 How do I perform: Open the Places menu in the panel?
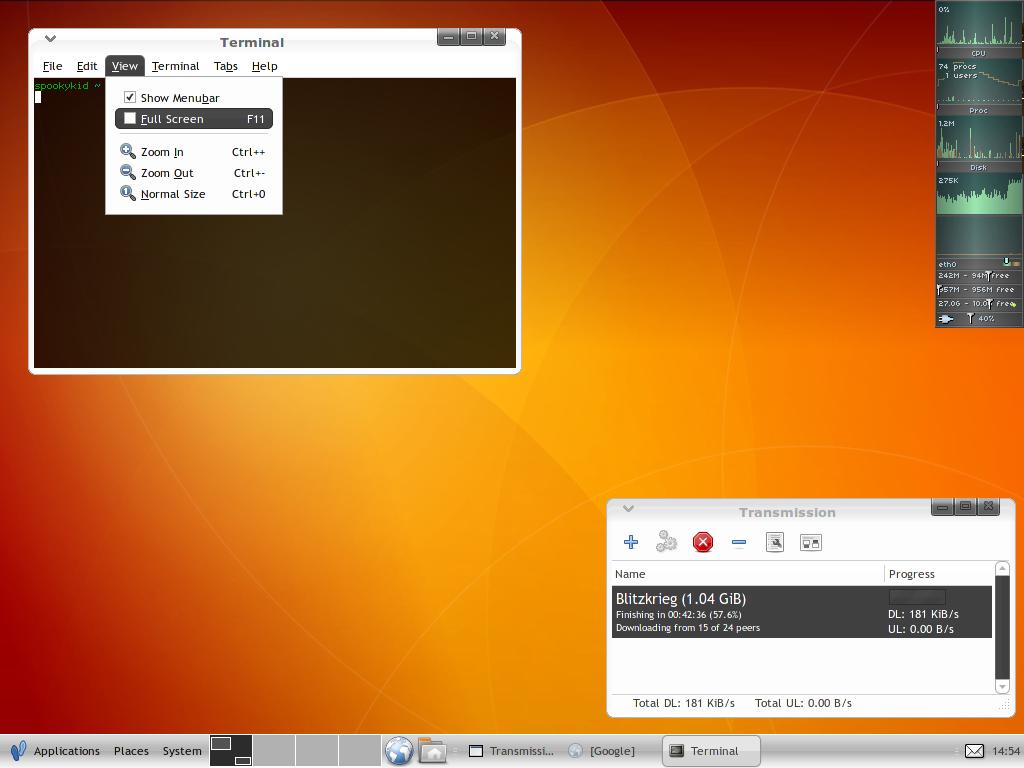[x=131, y=751]
